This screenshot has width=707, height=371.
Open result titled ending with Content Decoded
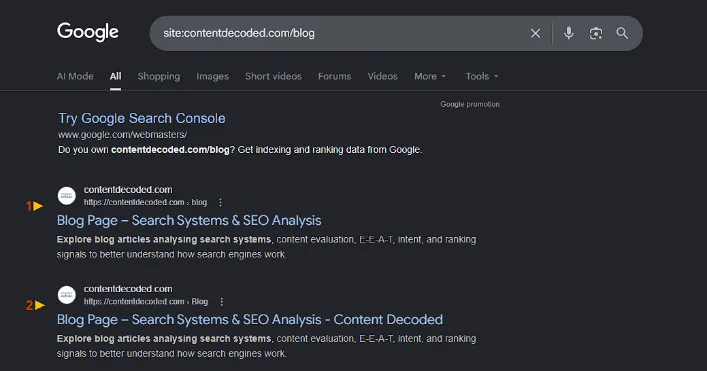[250, 320]
